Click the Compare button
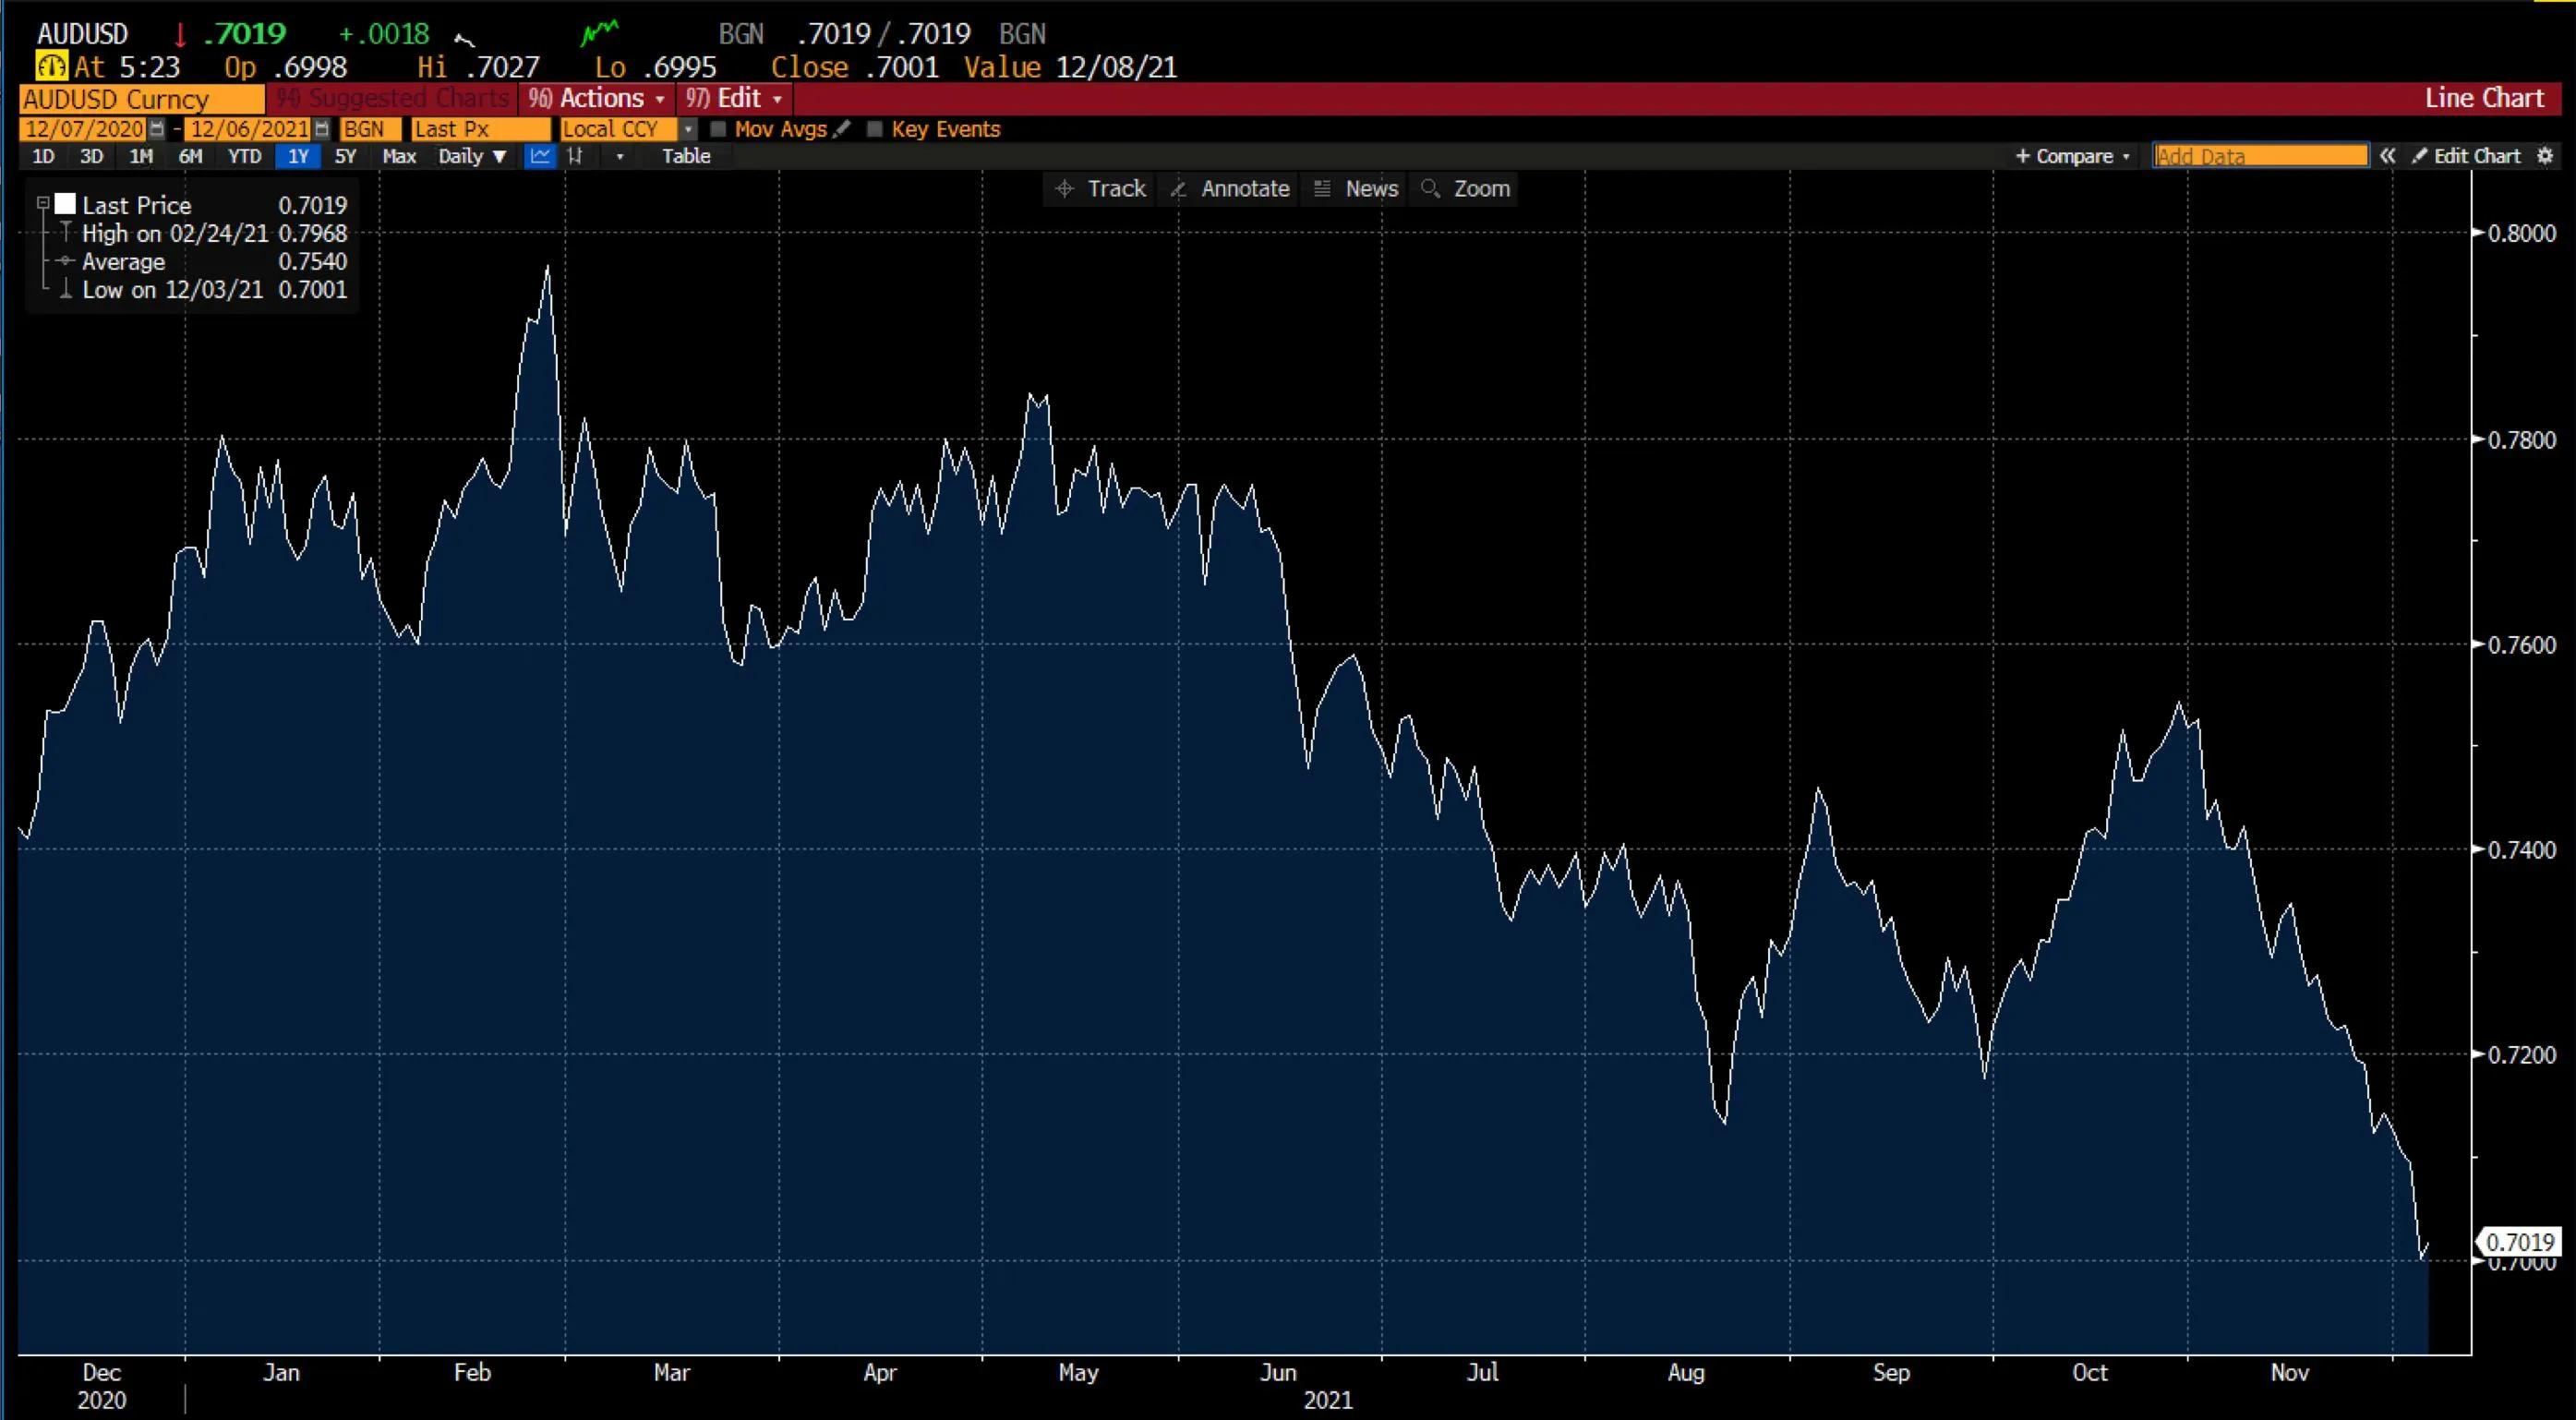 point(2072,156)
